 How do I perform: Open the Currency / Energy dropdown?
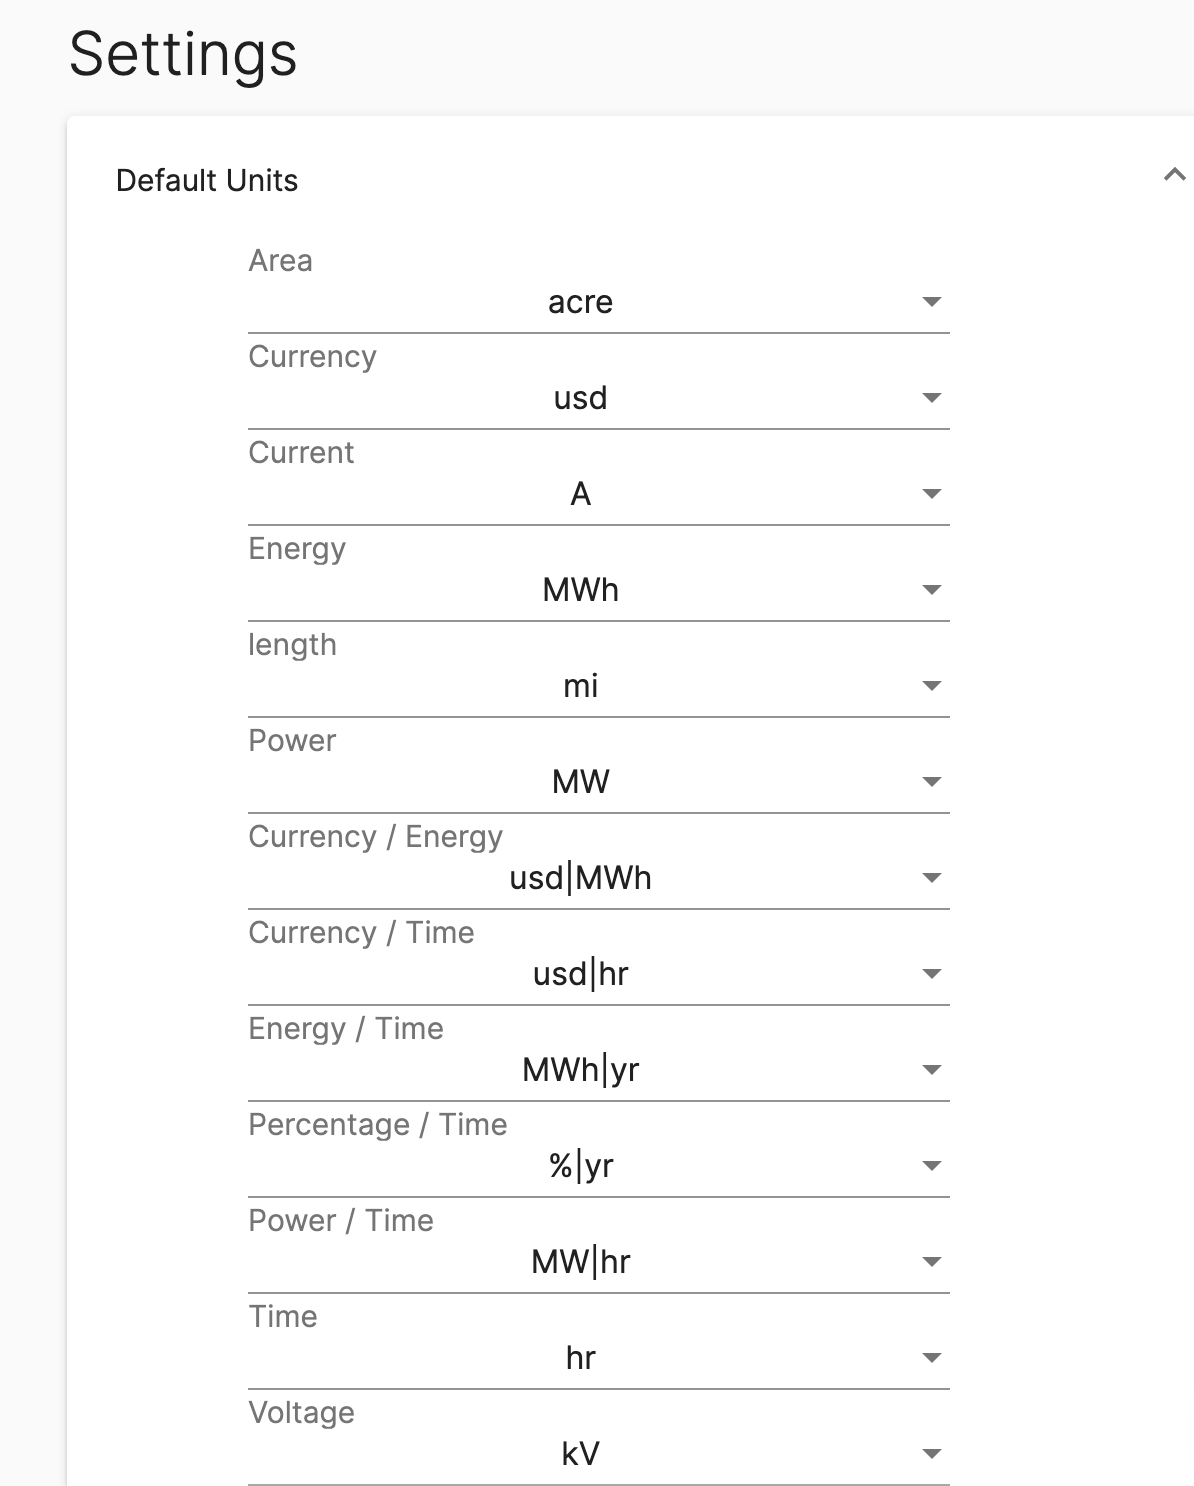(598, 877)
